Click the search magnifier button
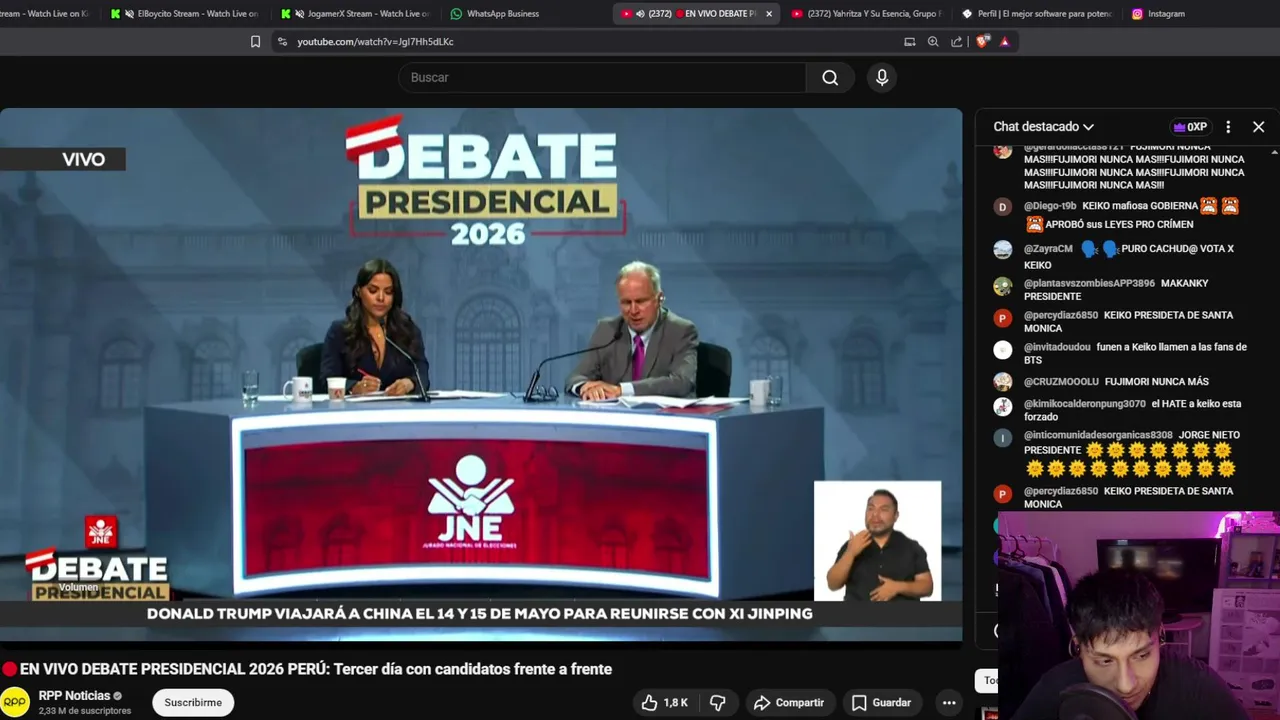 pos(830,77)
